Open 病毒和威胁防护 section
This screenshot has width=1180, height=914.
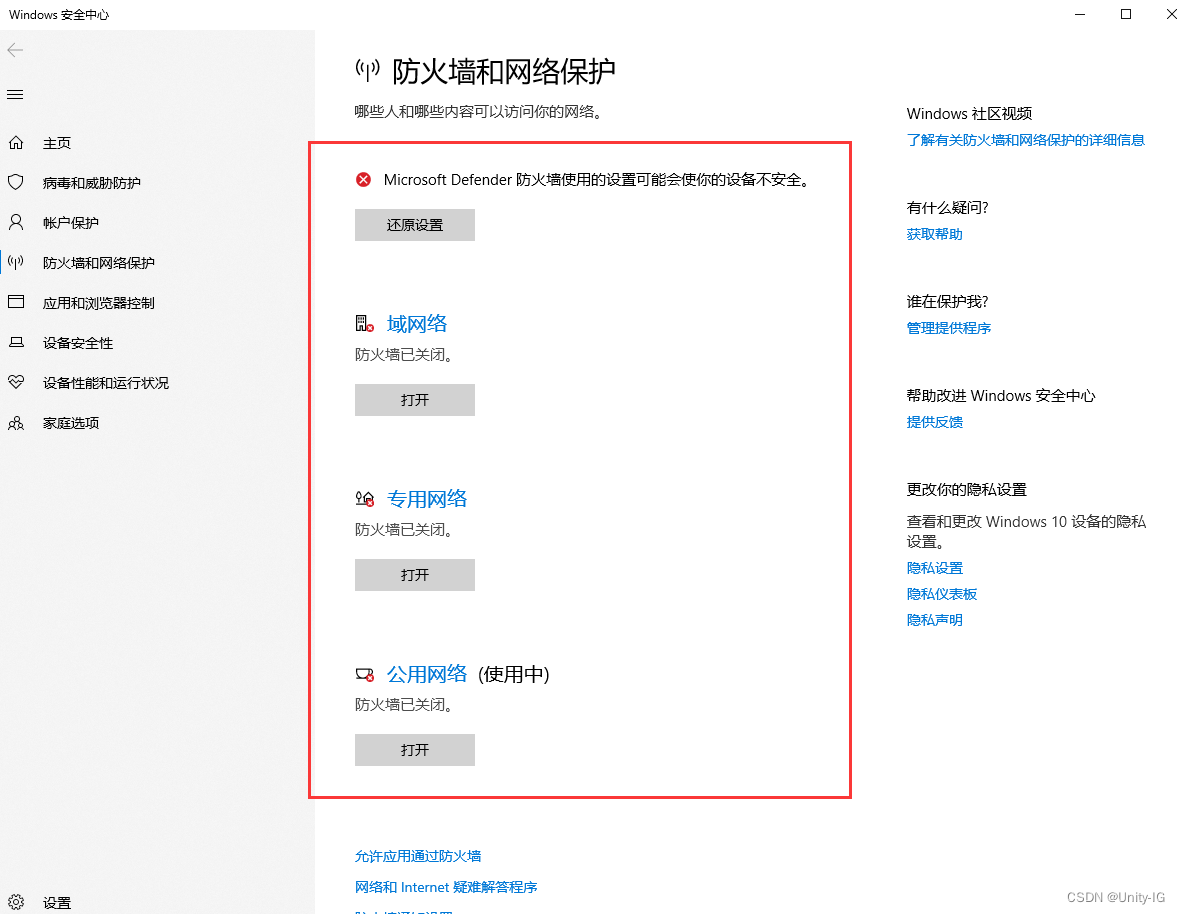(x=92, y=183)
